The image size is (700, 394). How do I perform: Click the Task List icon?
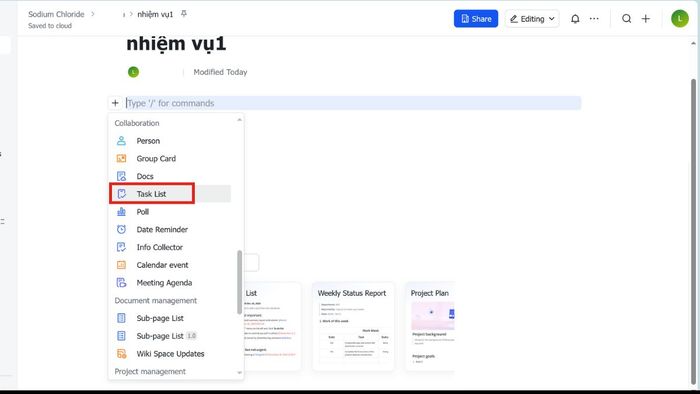click(121, 194)
